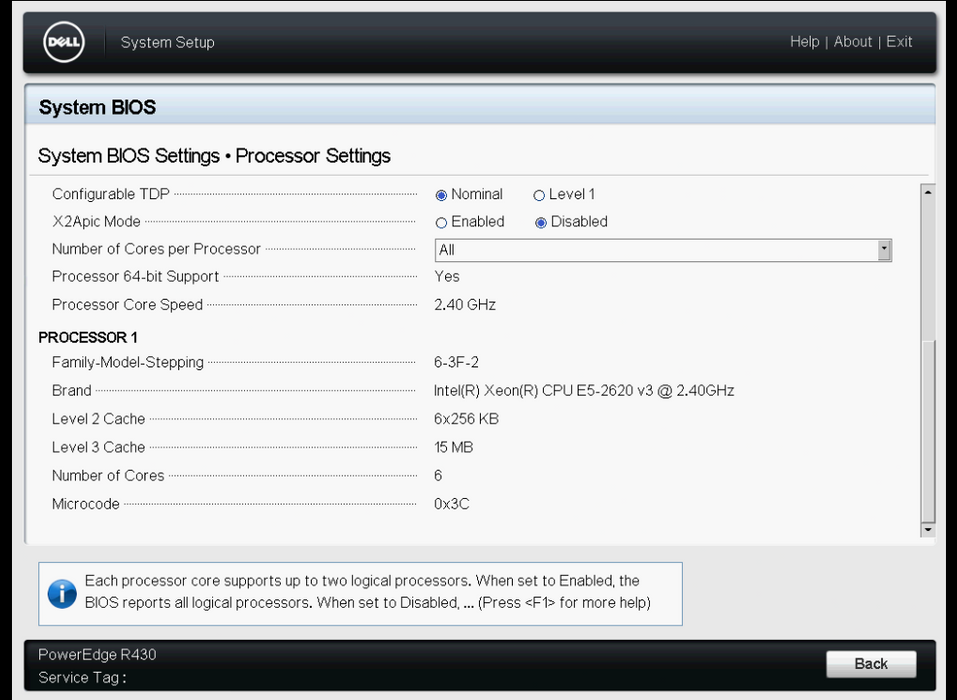Click the 6-3F-2 stepping value
This screenshot has height=700, width=957.
456,363
